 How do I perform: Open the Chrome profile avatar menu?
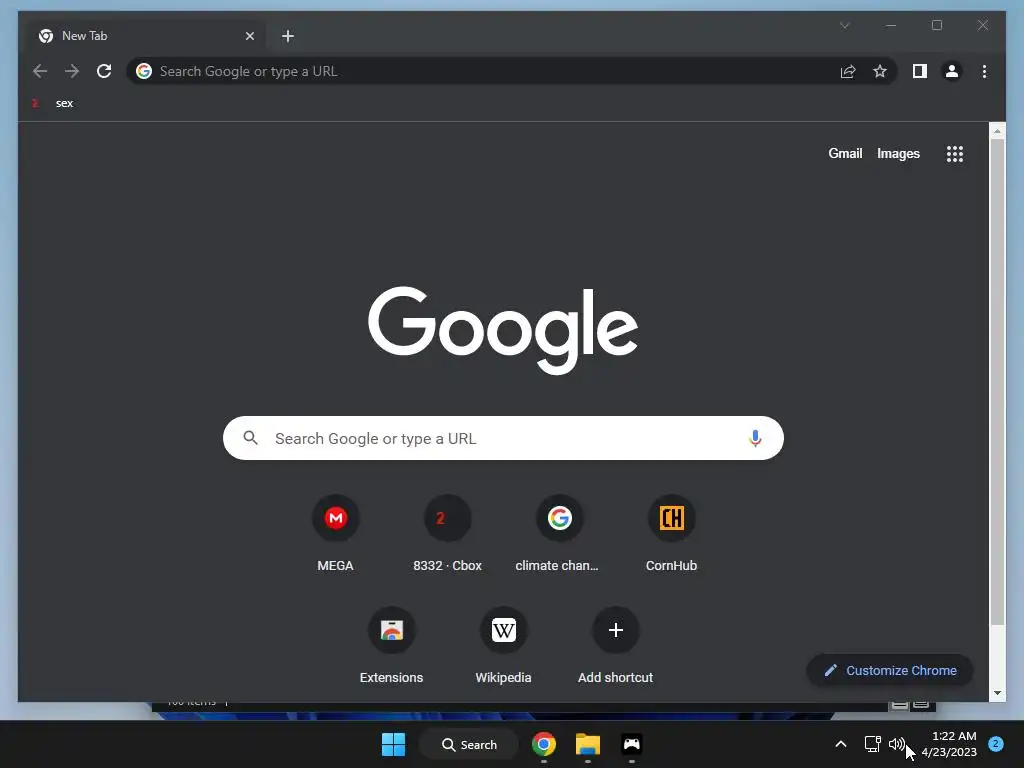952,71
